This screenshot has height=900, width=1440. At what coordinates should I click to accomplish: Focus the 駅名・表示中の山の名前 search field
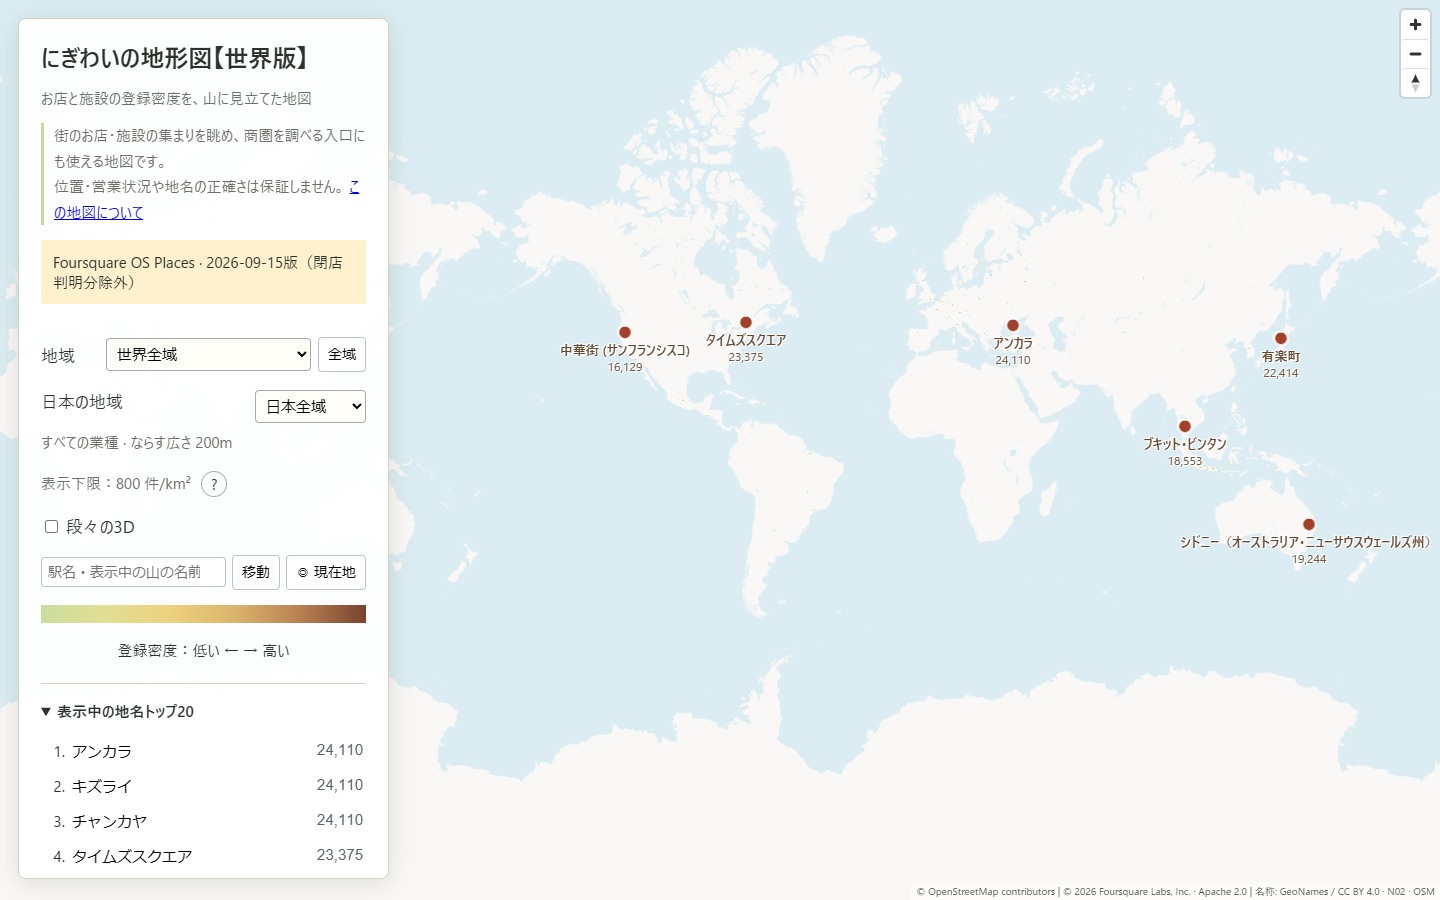click(x=133, y=572)
